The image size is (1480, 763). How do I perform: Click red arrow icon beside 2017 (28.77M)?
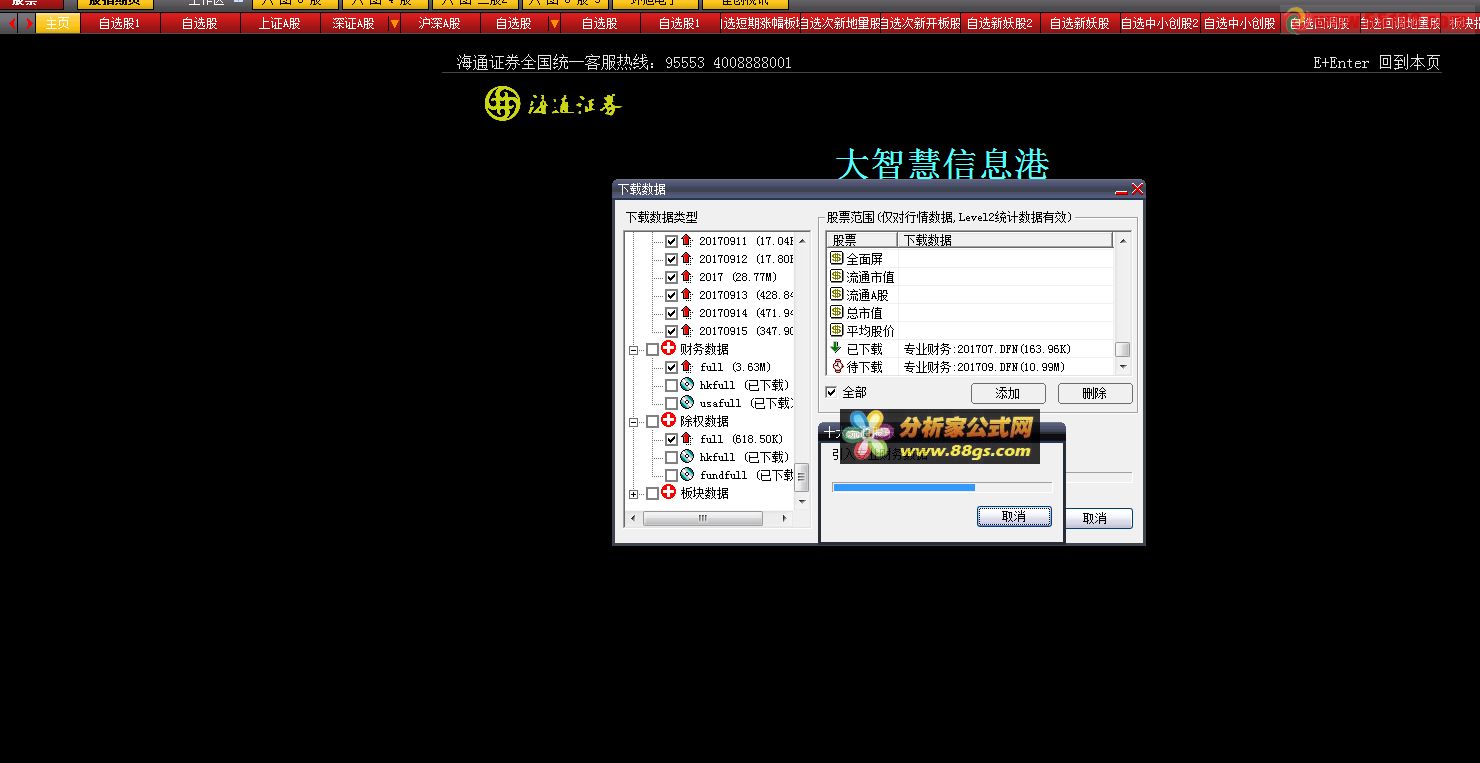687,277
